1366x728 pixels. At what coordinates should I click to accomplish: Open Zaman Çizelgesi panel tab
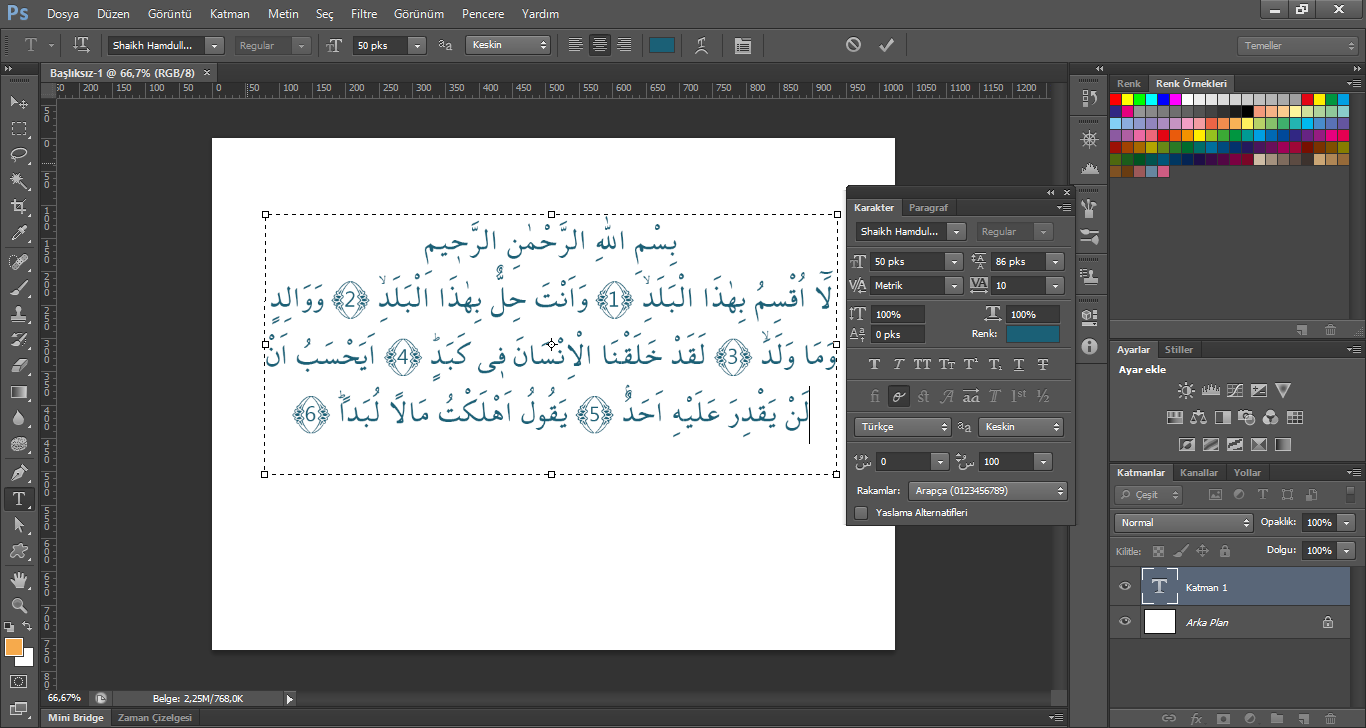[x=155, y=718]
